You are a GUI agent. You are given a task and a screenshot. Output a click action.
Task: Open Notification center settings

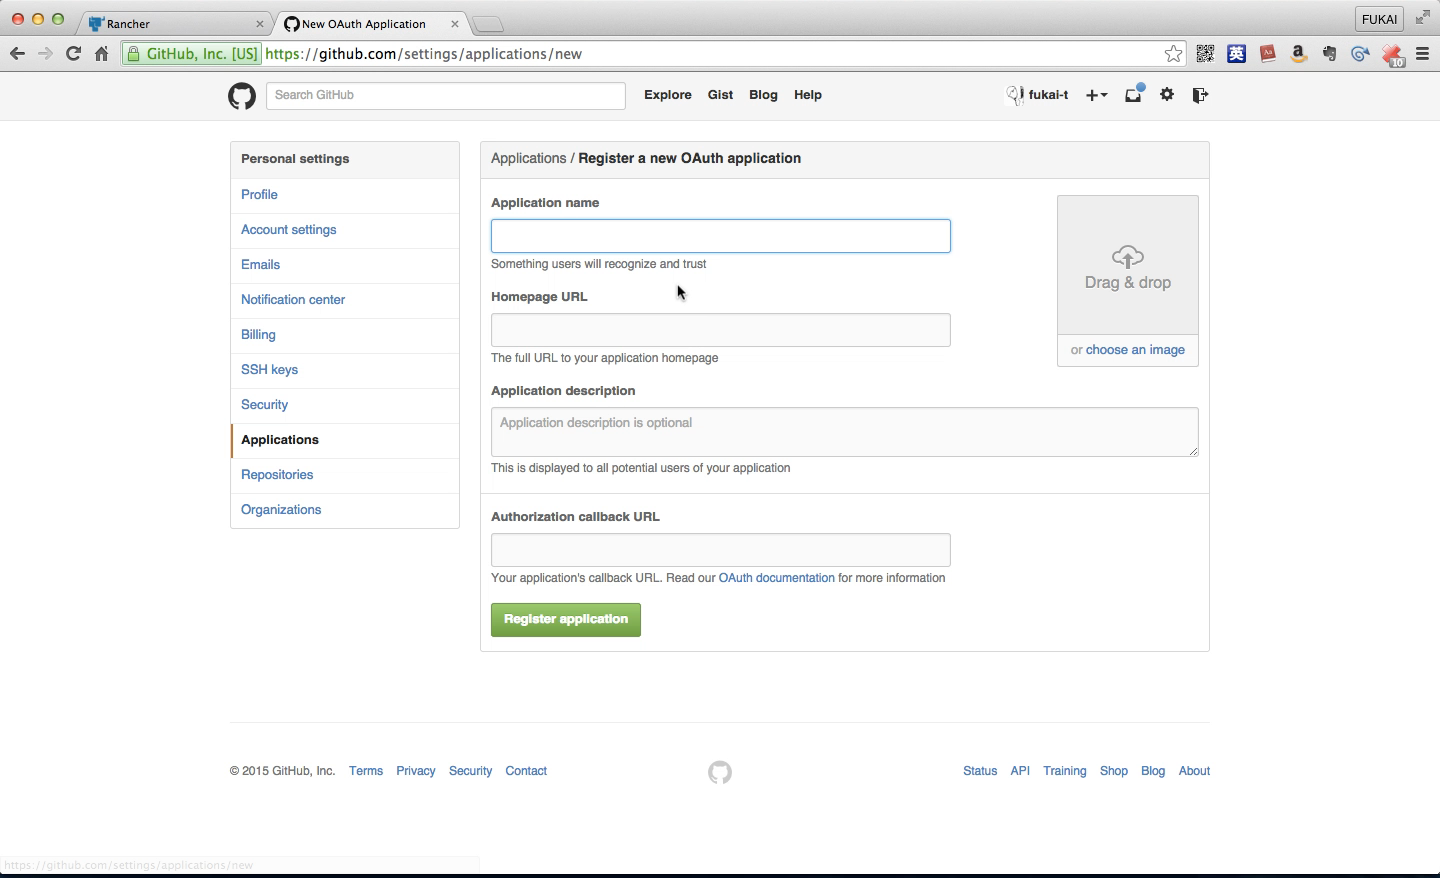point(345,300)
